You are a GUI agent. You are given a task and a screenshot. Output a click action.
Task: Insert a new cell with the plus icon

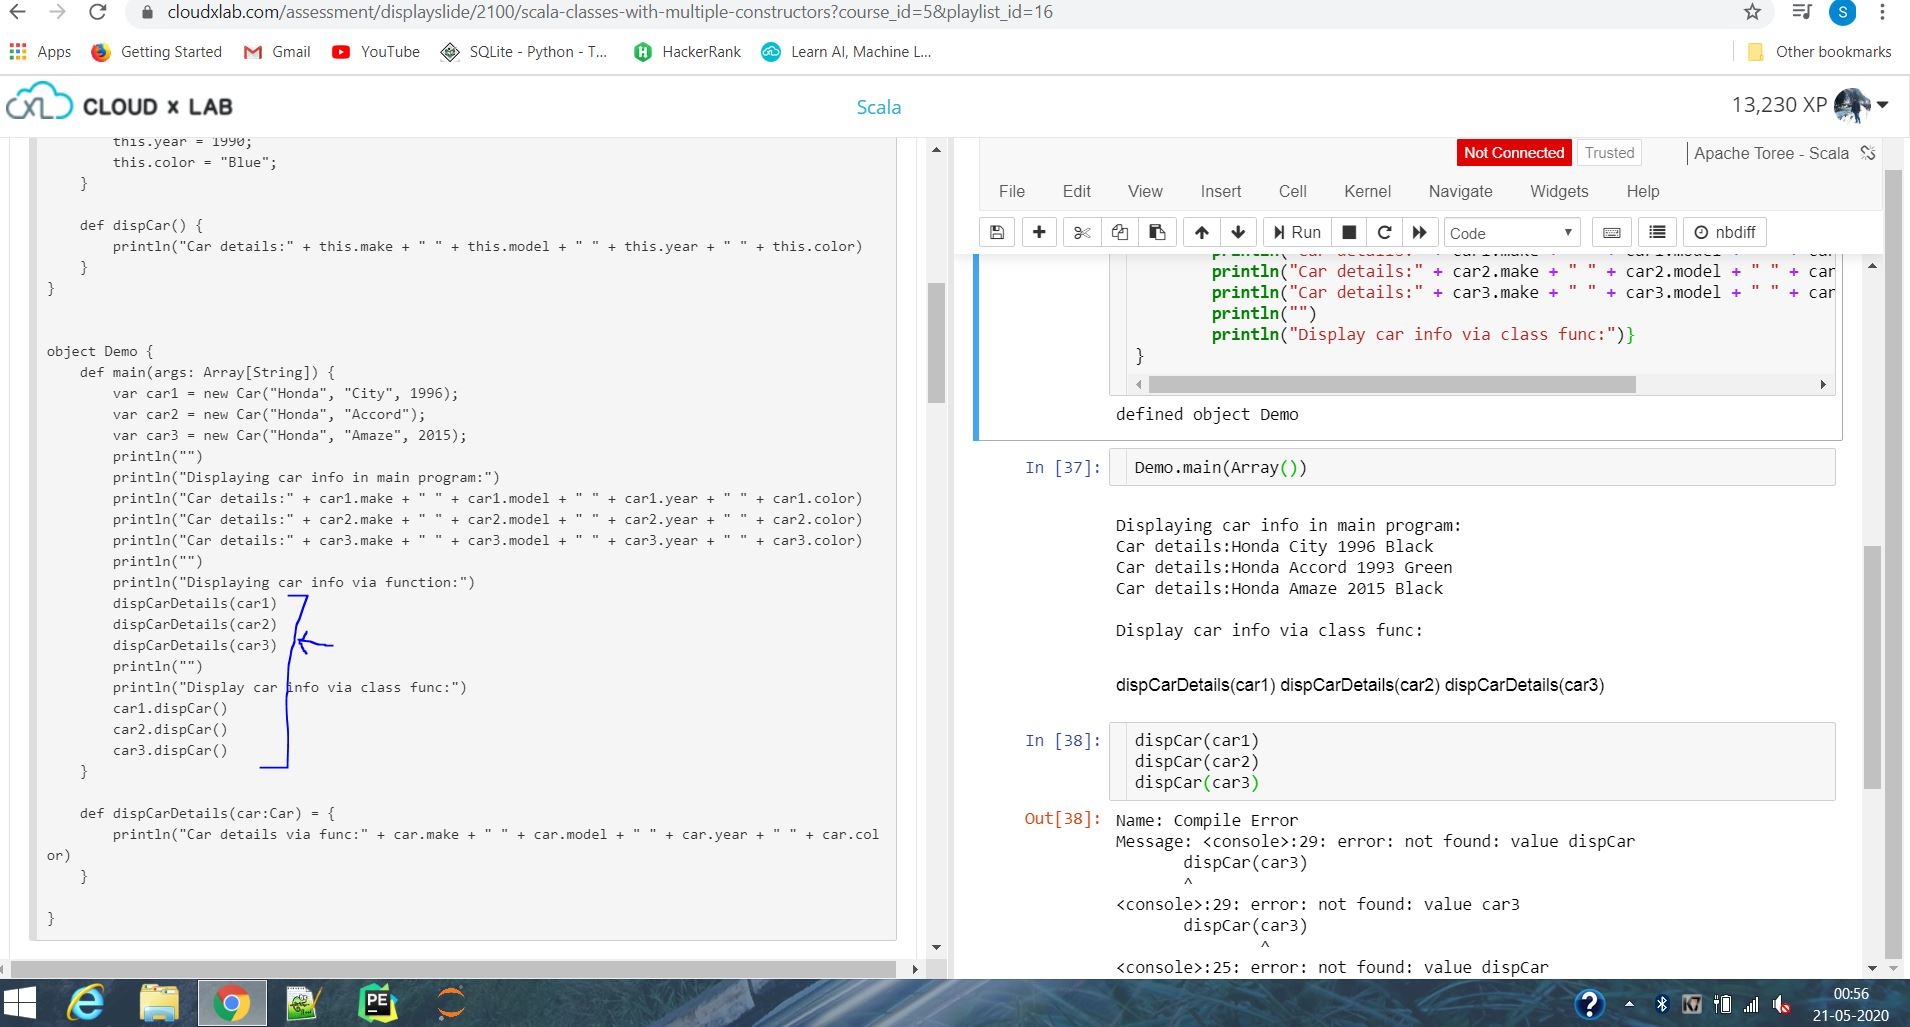pos(1039,232)
